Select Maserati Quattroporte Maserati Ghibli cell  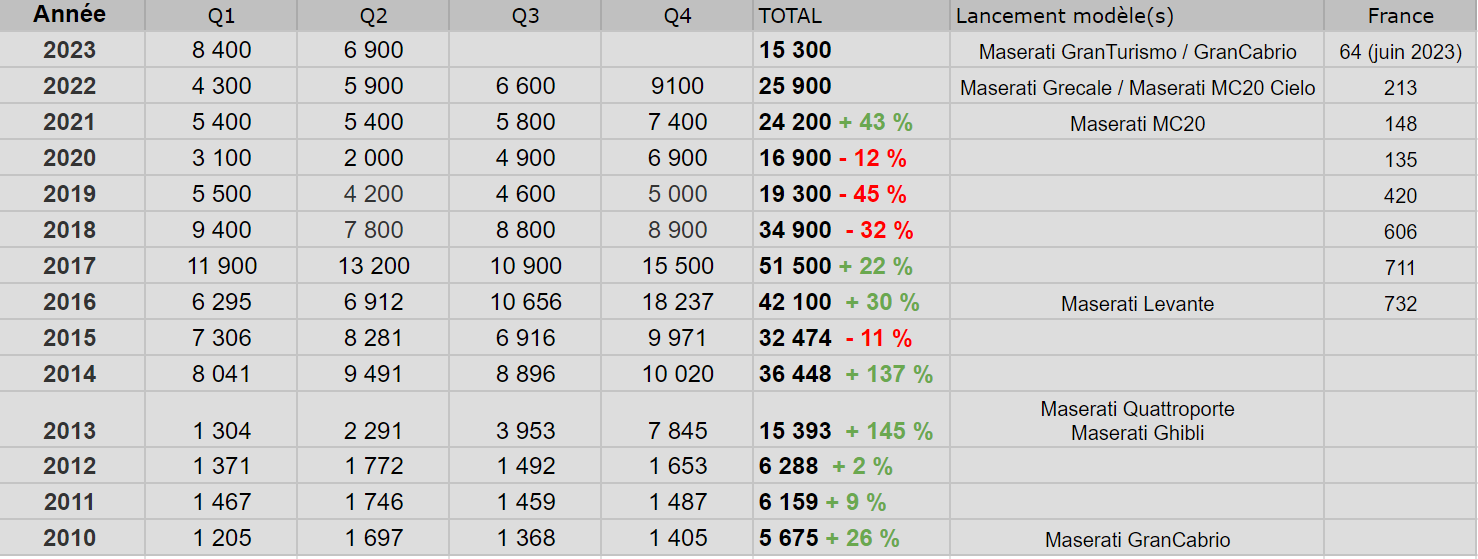tap(1137, 420)
